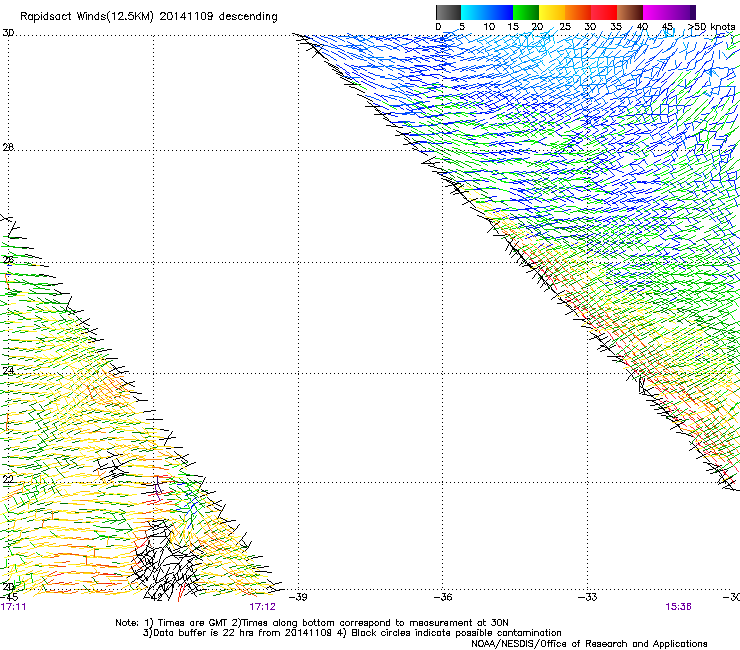Viewport: 740px width, 650px height.
Task: Click the latitude label 24
Action: [x=8, y=371]
